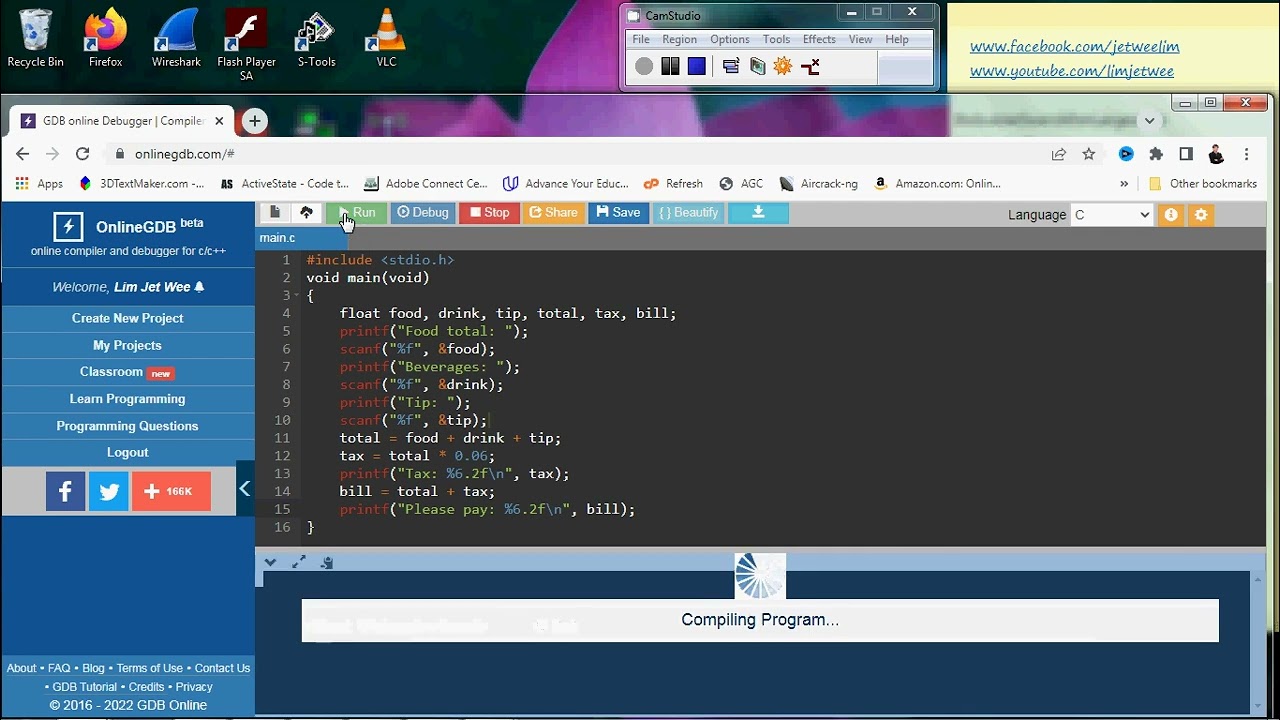Open the Terms of Use footer link
This screenshot has height=720, width=1280.
click(149, 668)
